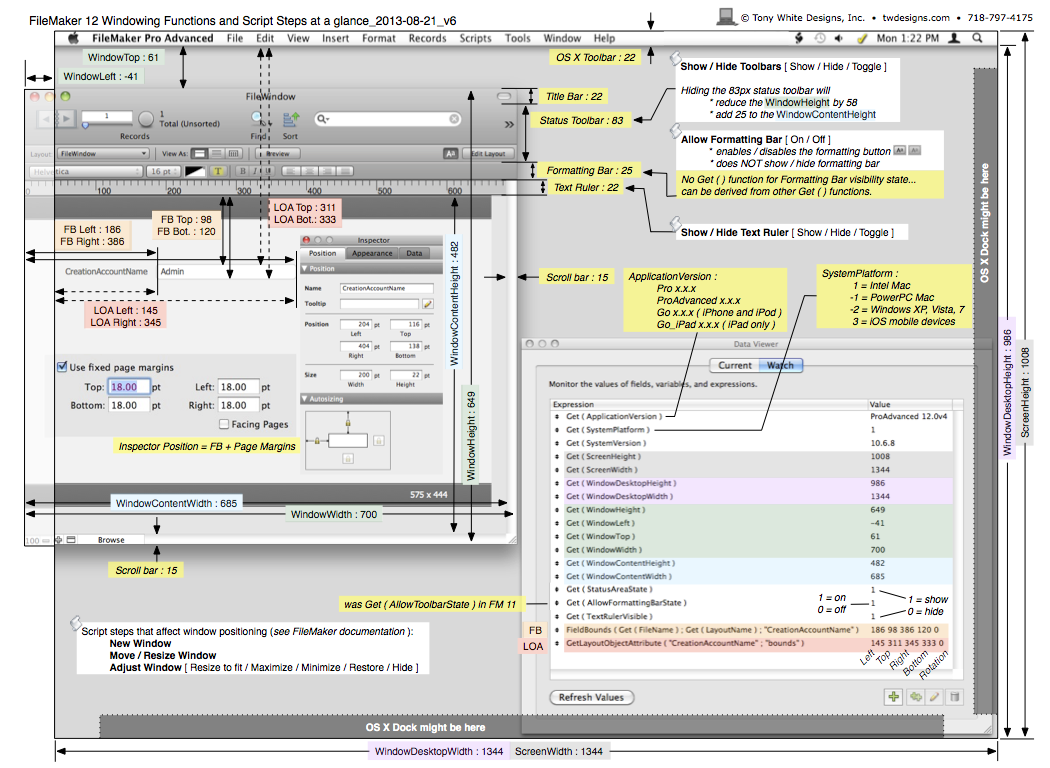This screenshot has width=1050, height=768.
Task: Toggle the left anchor lock in Autosizing
Action: point(317,441)
